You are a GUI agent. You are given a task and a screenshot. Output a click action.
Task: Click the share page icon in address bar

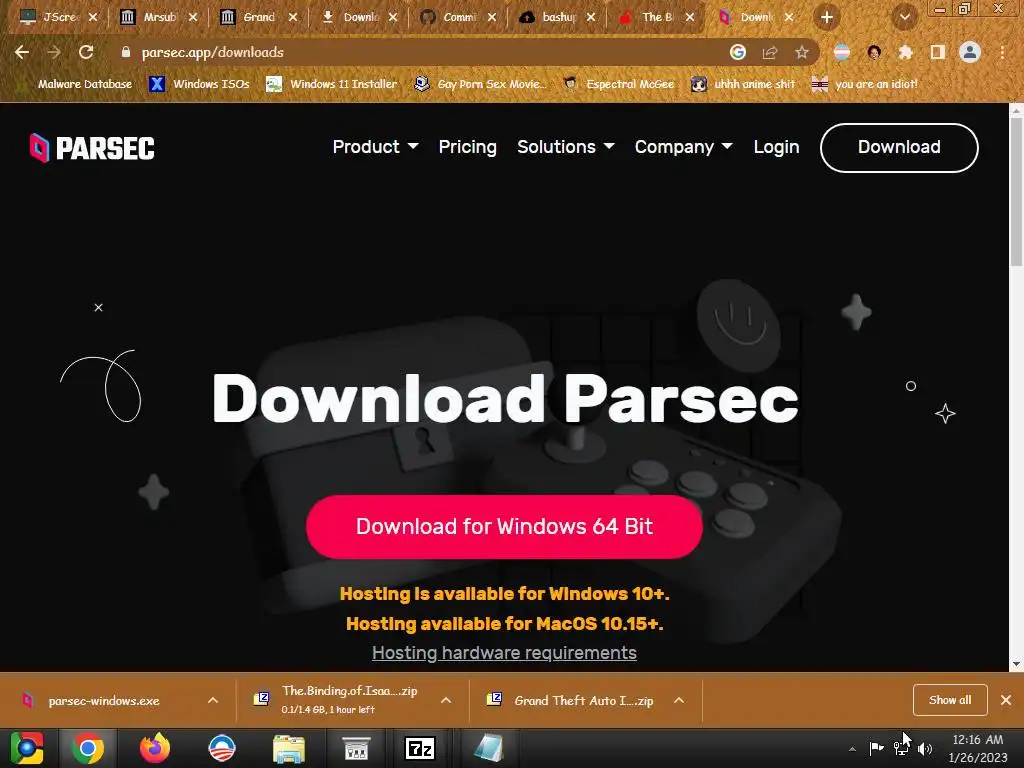(x=770, y=52)
